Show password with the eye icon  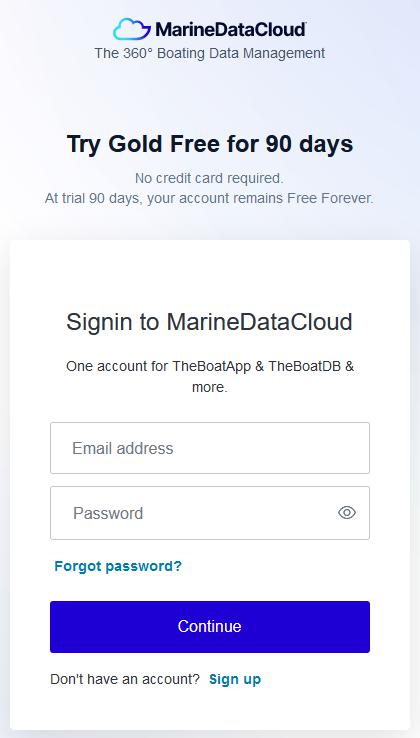pyautogui.click(x=347, y=513)
